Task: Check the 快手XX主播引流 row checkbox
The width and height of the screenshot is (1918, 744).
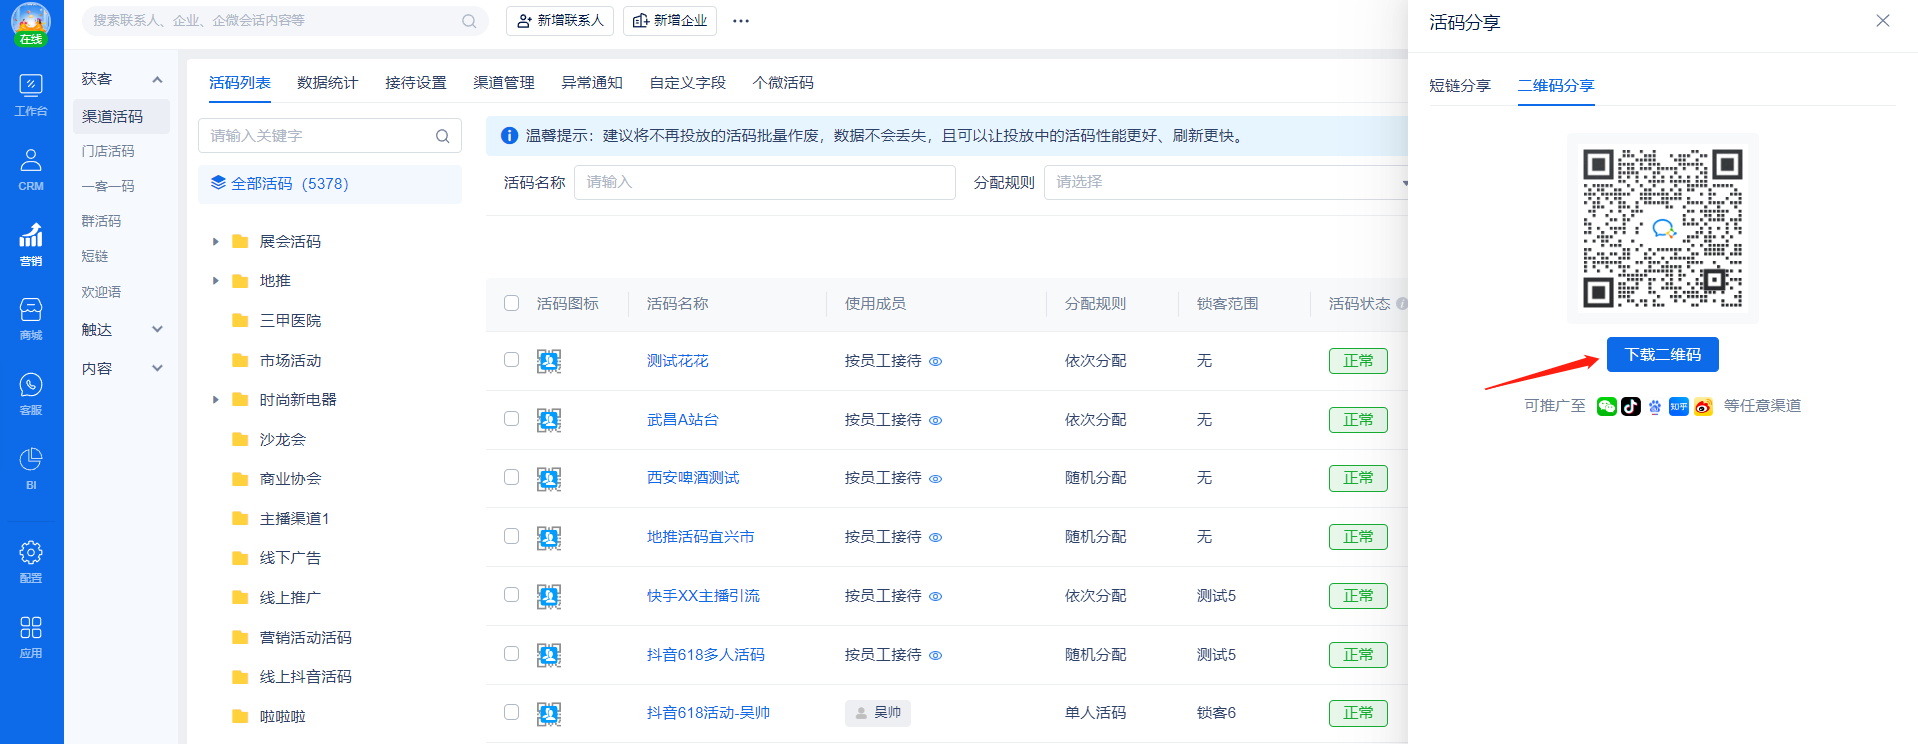Action: (512, 595)
